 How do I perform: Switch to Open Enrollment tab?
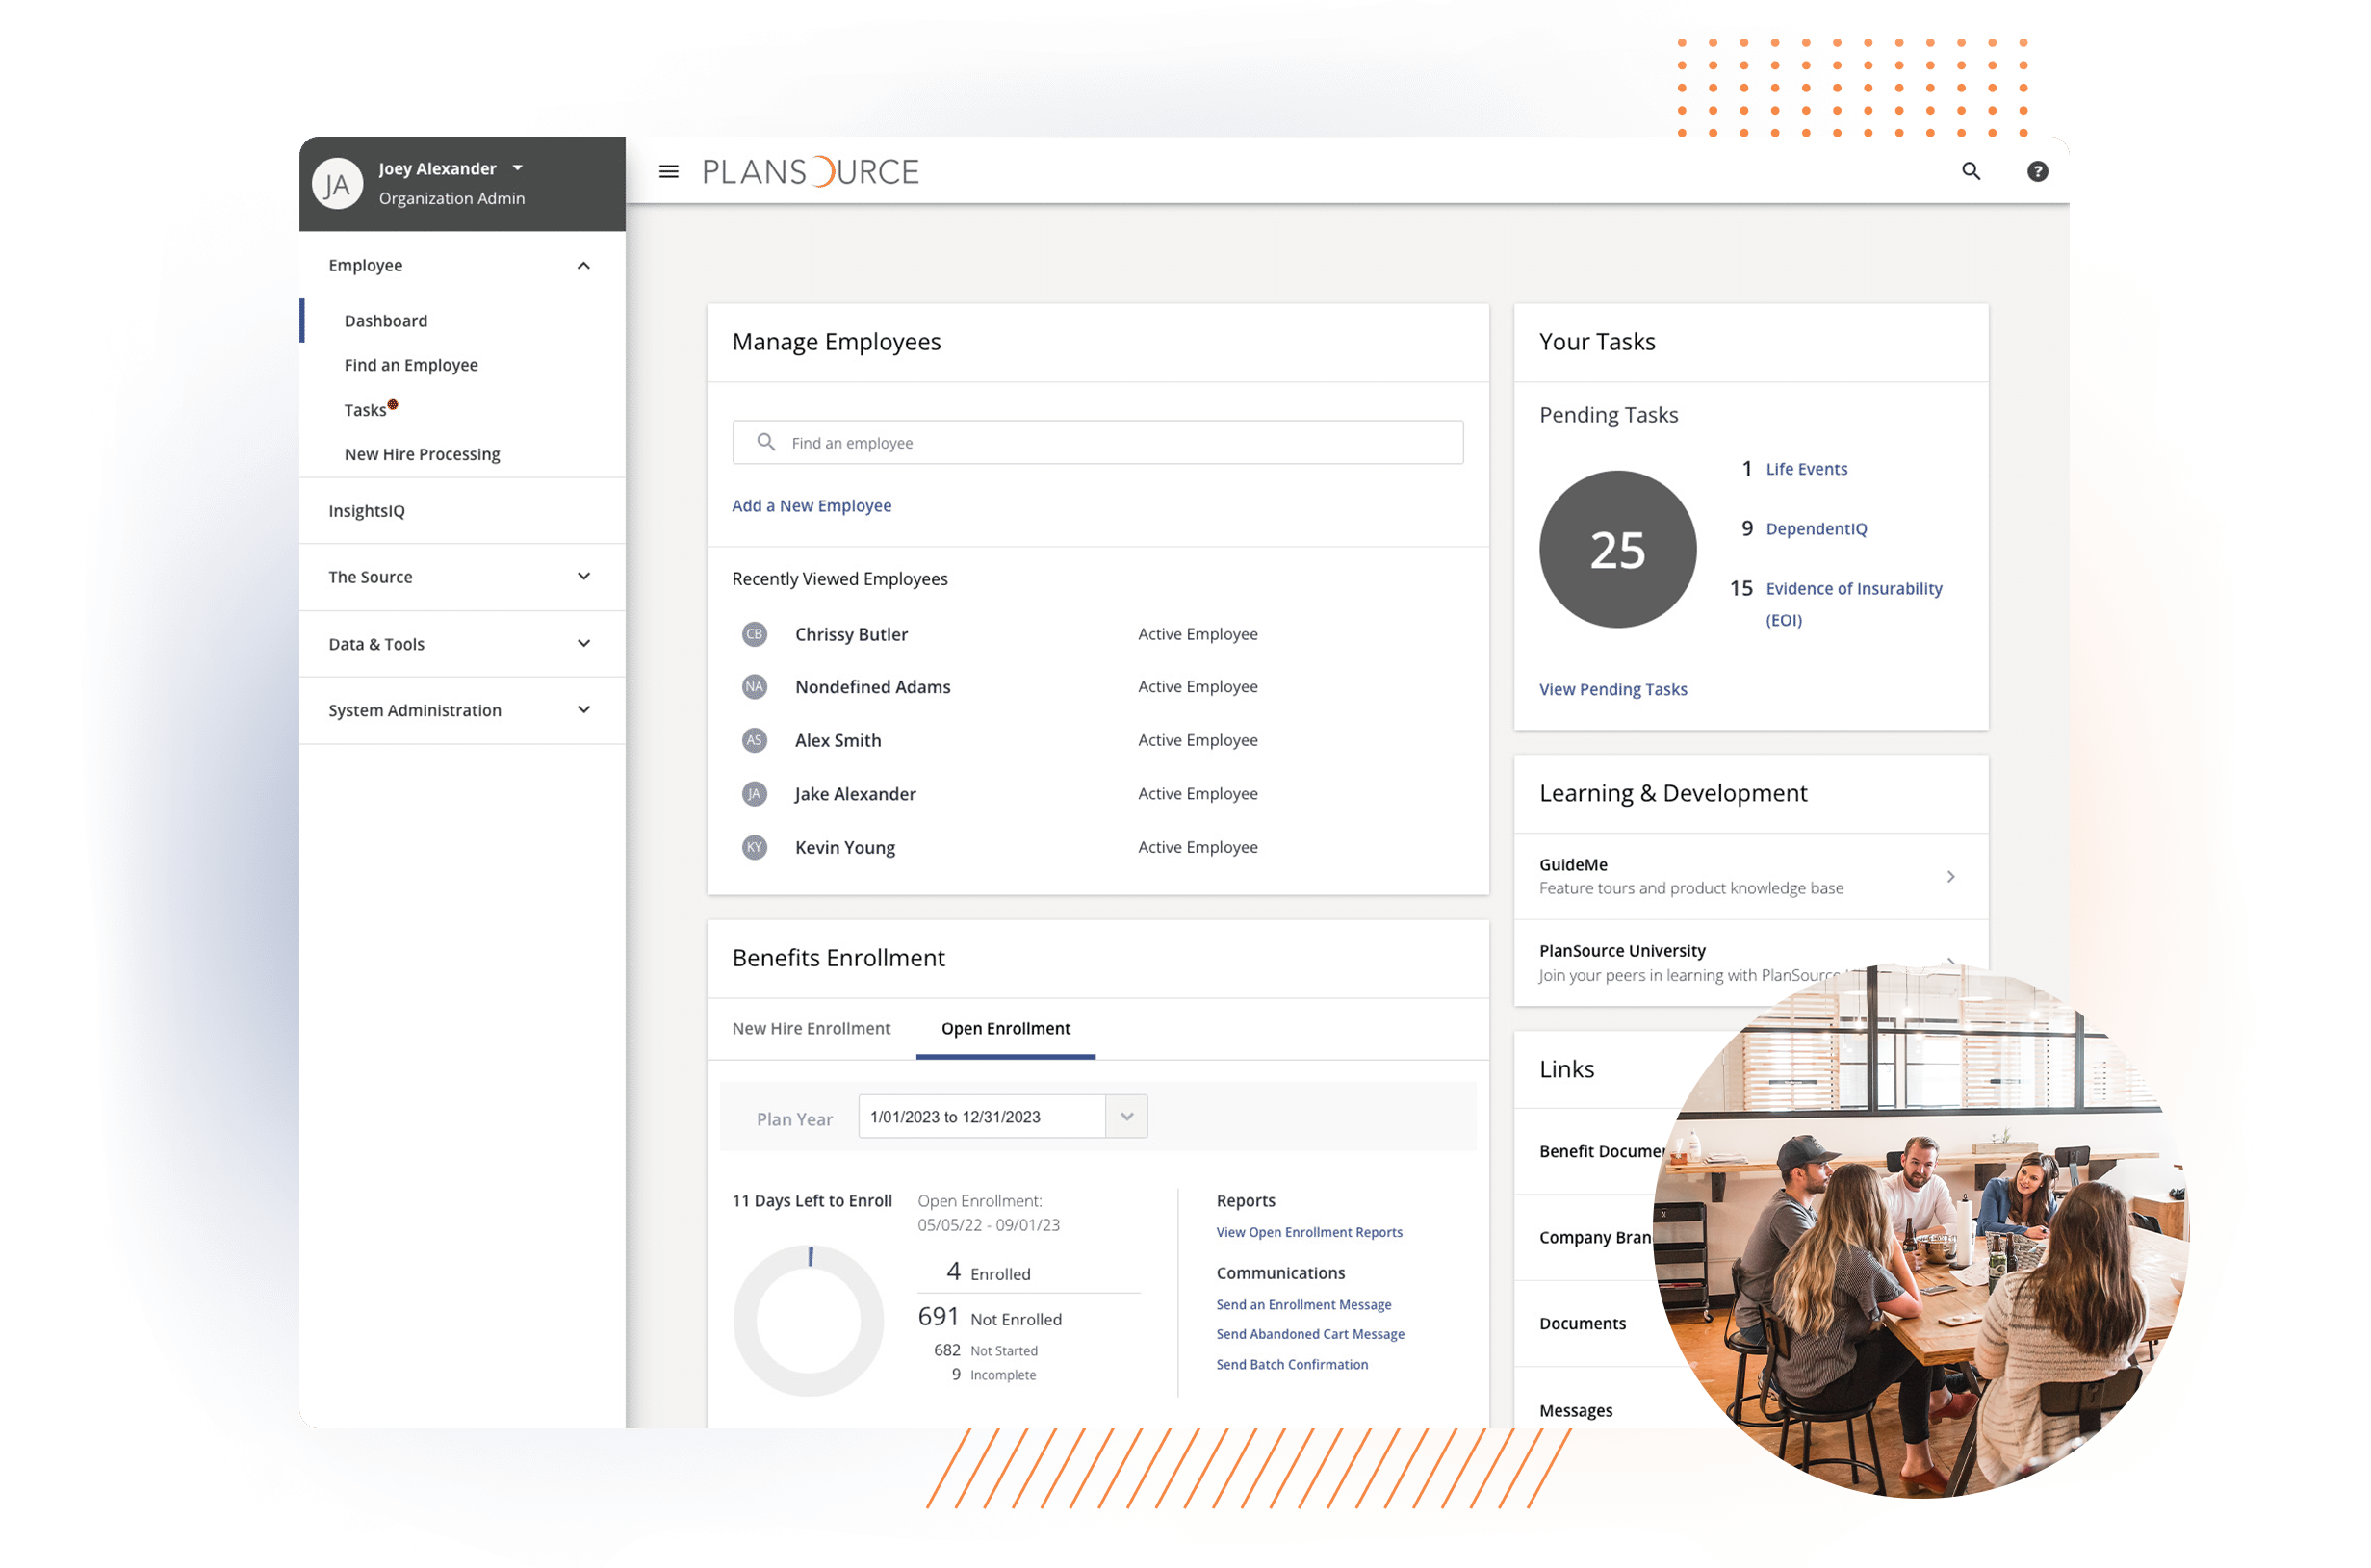1006,1029
